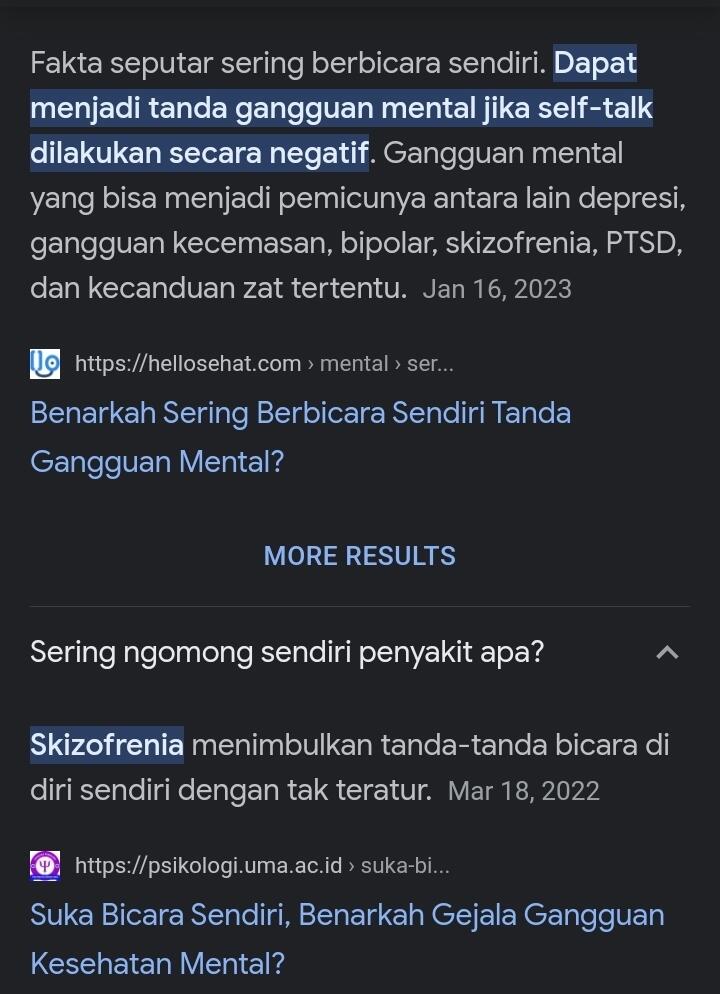Viewport: 720px width, 994px height.
Task: Select the highlighted 'Skizofrenia' text
Action: click(105, 744)
